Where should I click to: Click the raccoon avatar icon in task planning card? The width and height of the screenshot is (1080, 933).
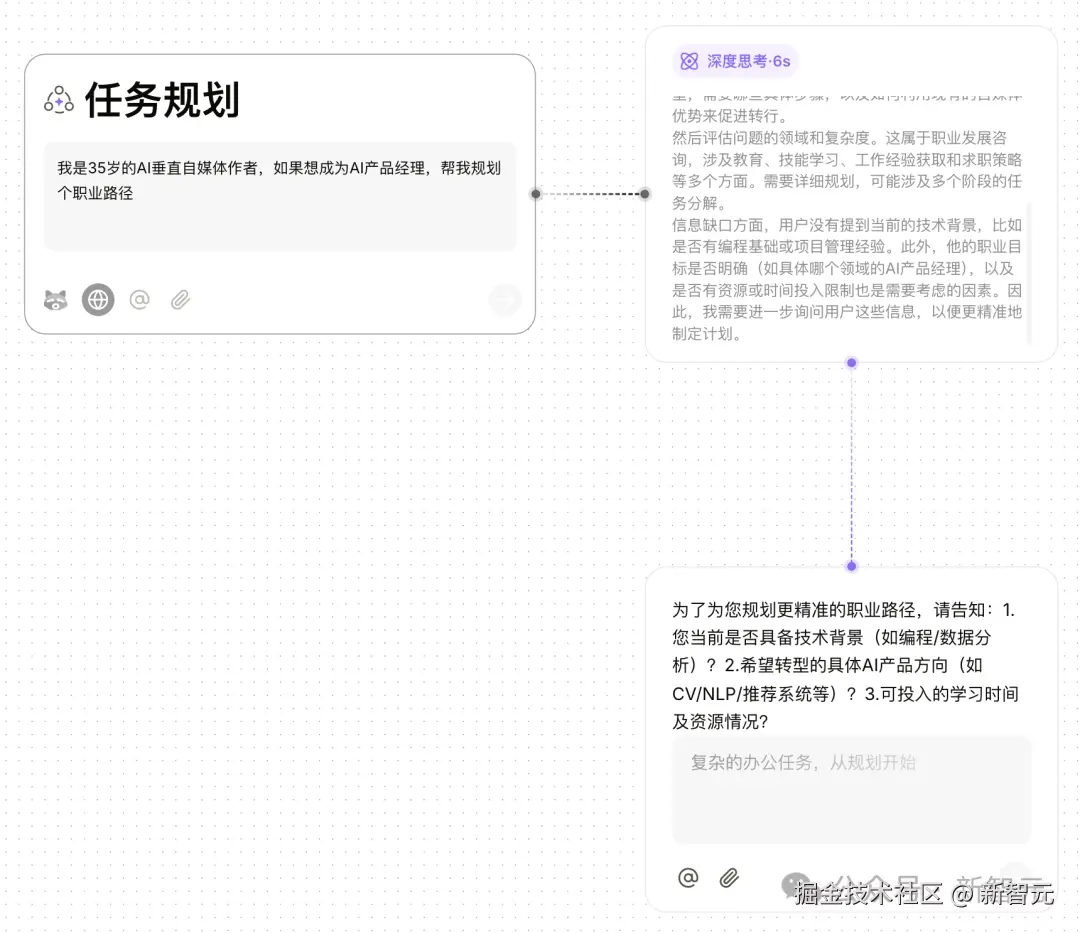tap(56, 300)
